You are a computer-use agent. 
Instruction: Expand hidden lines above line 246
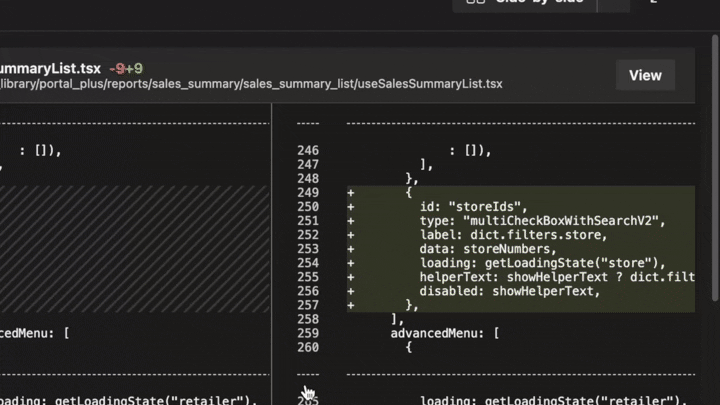tap(308, 124)
